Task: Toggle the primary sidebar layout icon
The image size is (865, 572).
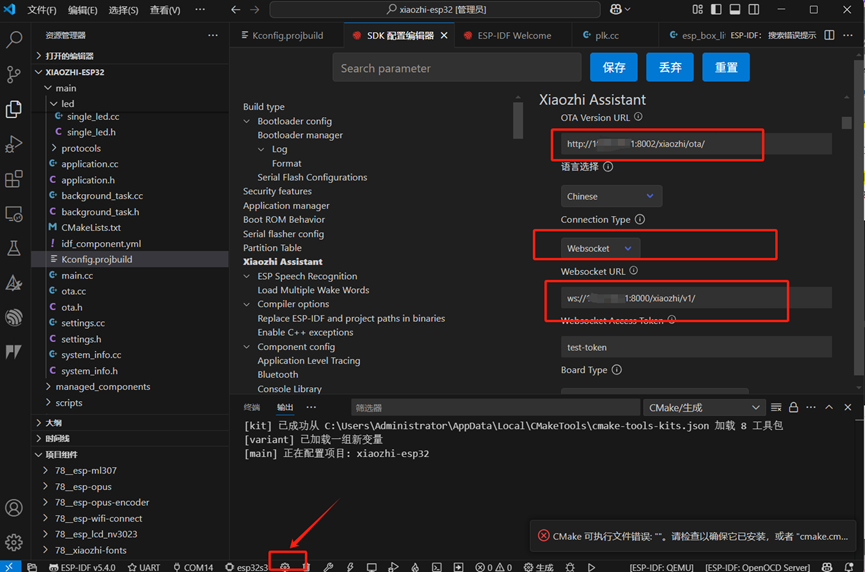Action: tap(716, 9)
